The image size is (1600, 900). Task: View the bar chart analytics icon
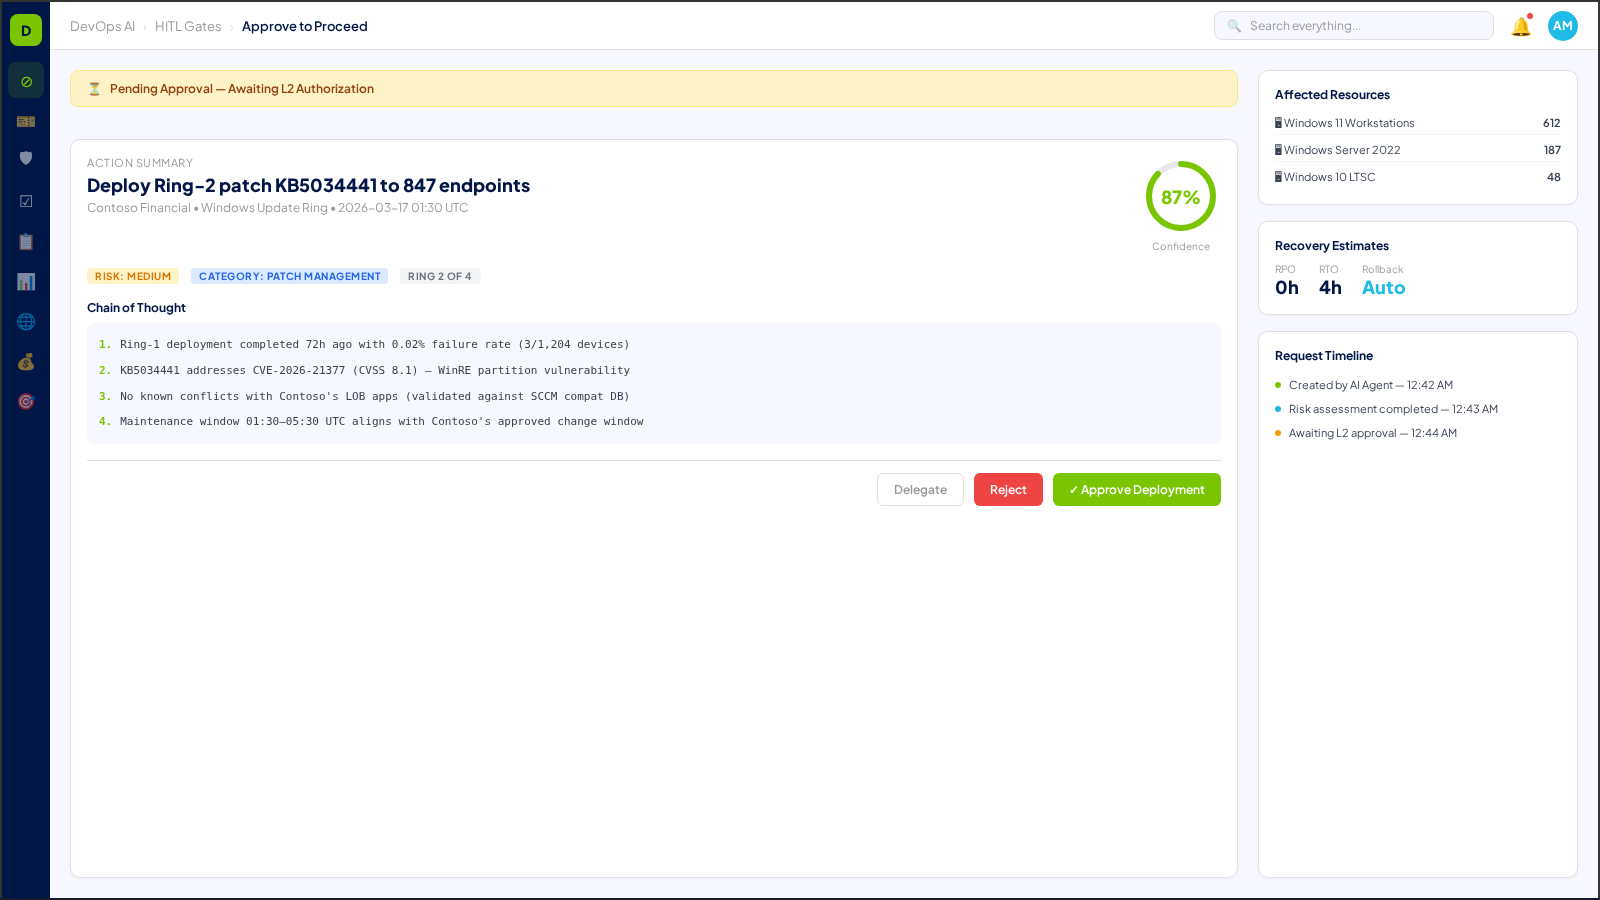tap(25, 281)
